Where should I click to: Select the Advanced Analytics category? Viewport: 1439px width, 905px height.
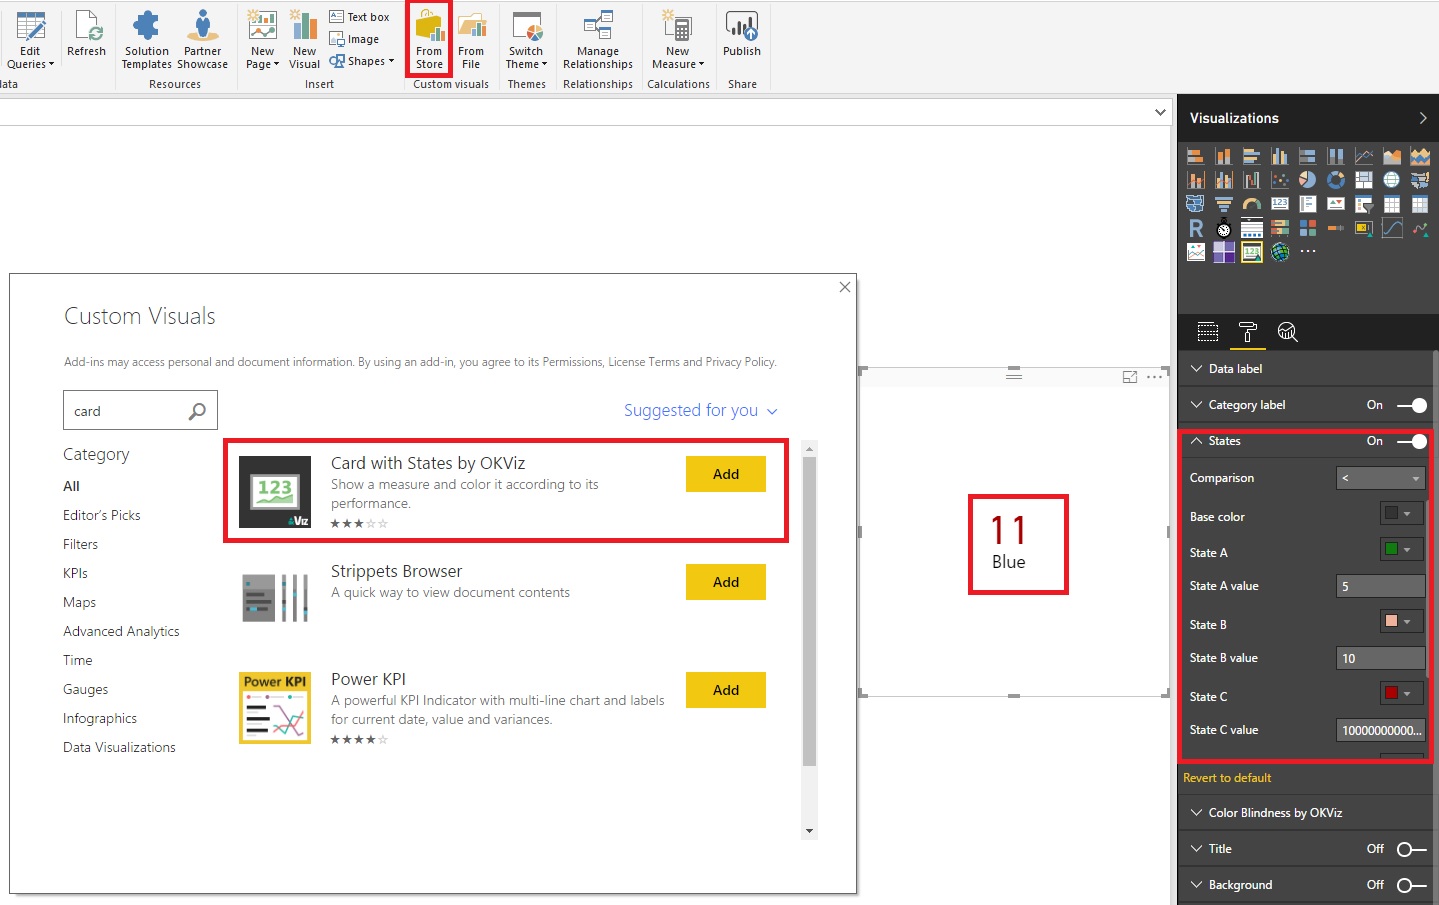[x=121, y=631]
